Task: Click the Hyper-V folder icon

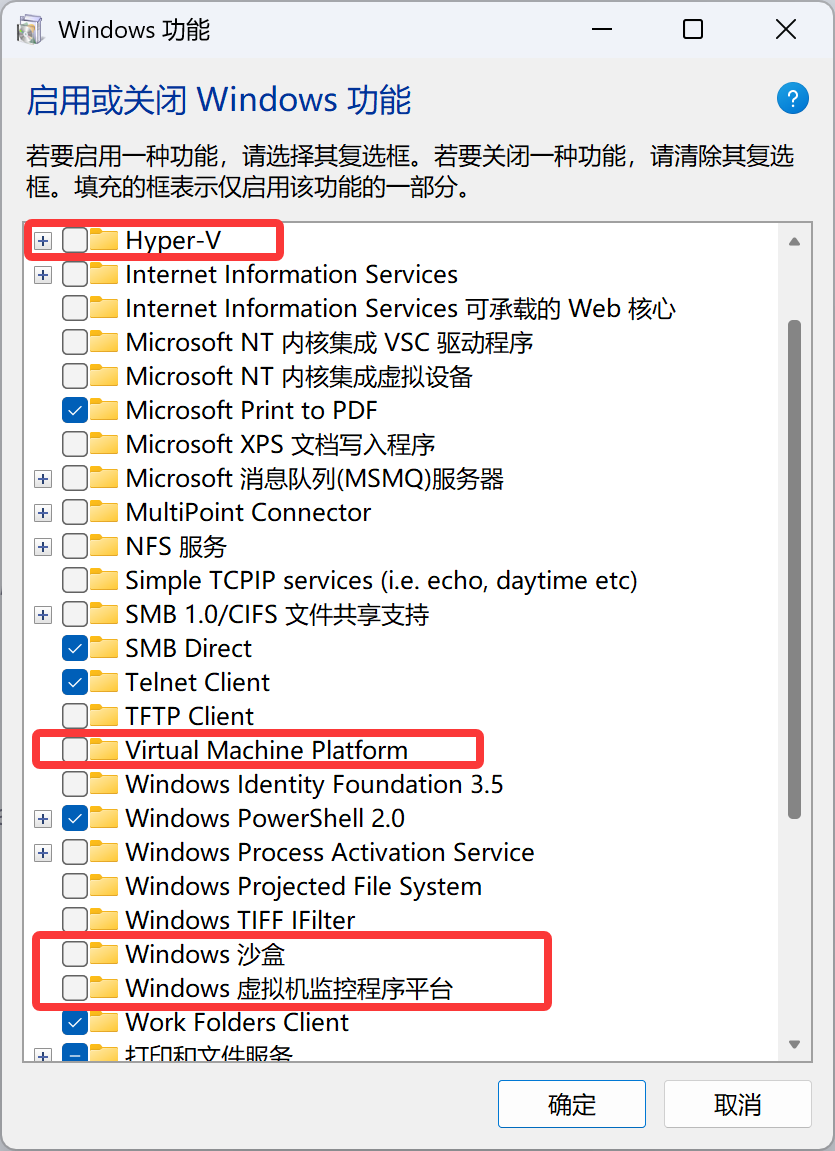Action: click(103, 240)
